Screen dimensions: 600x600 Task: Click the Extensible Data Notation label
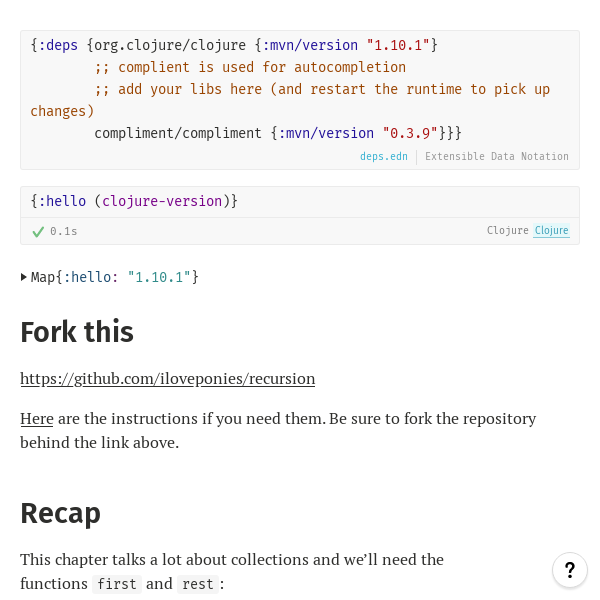pos(496,157)
